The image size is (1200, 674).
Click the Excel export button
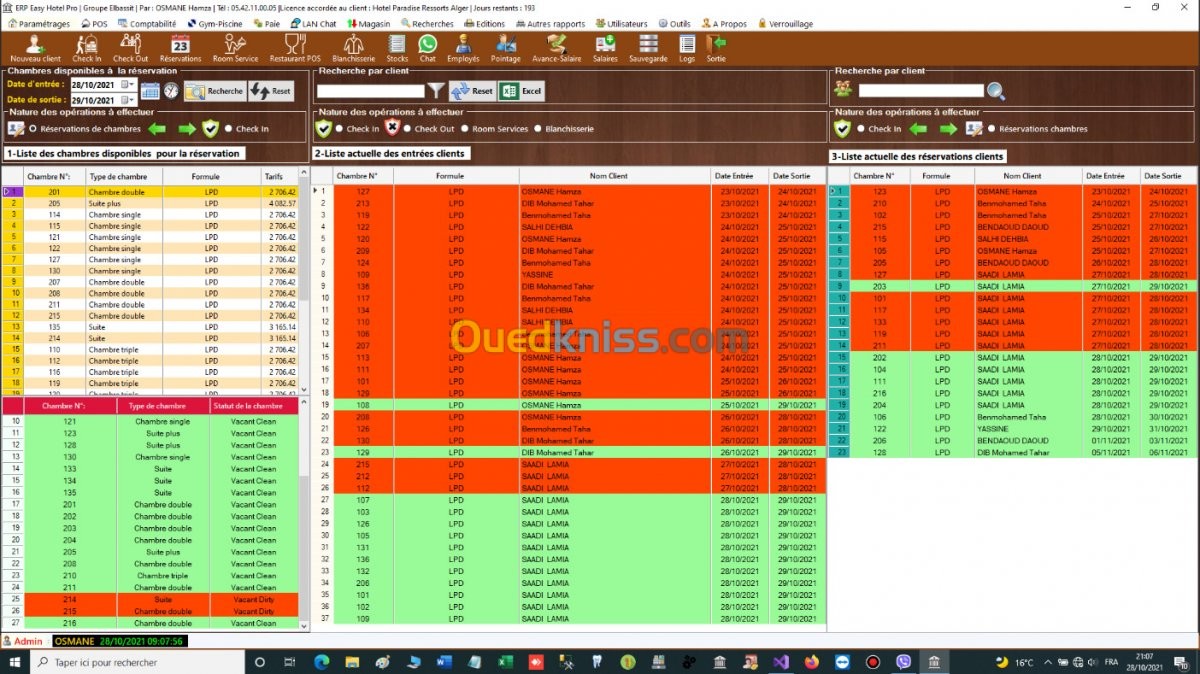click(521, 91)
